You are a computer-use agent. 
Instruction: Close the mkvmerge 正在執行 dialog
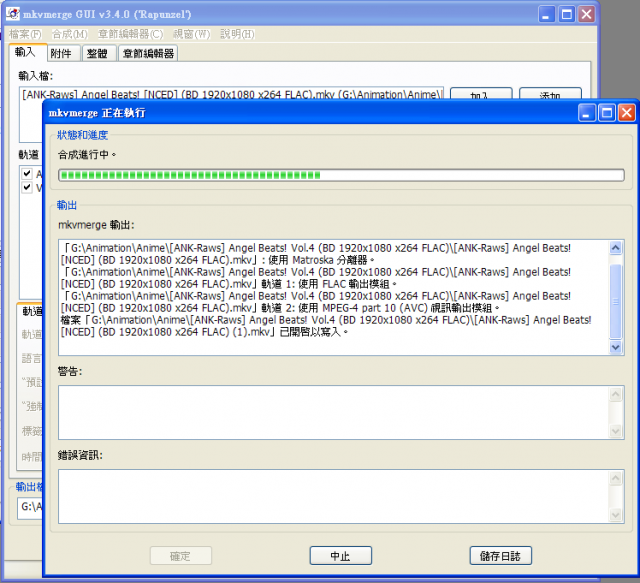(x=627, y=113)
